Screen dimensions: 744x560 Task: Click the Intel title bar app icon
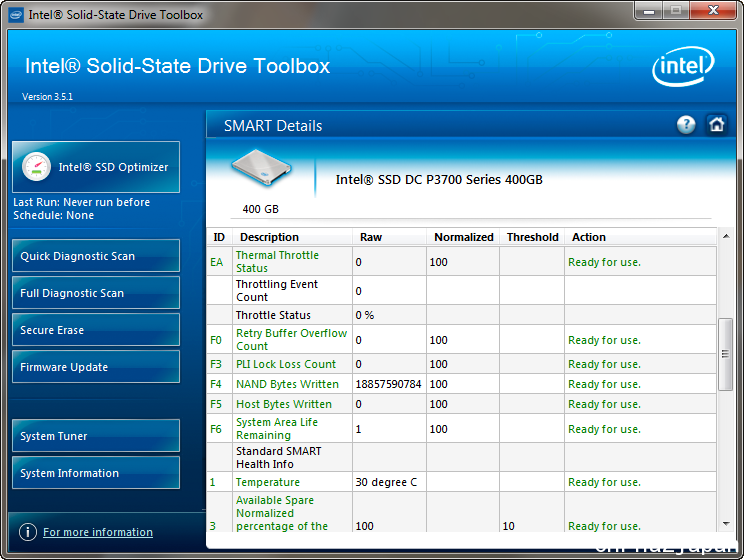pos(16,15)
